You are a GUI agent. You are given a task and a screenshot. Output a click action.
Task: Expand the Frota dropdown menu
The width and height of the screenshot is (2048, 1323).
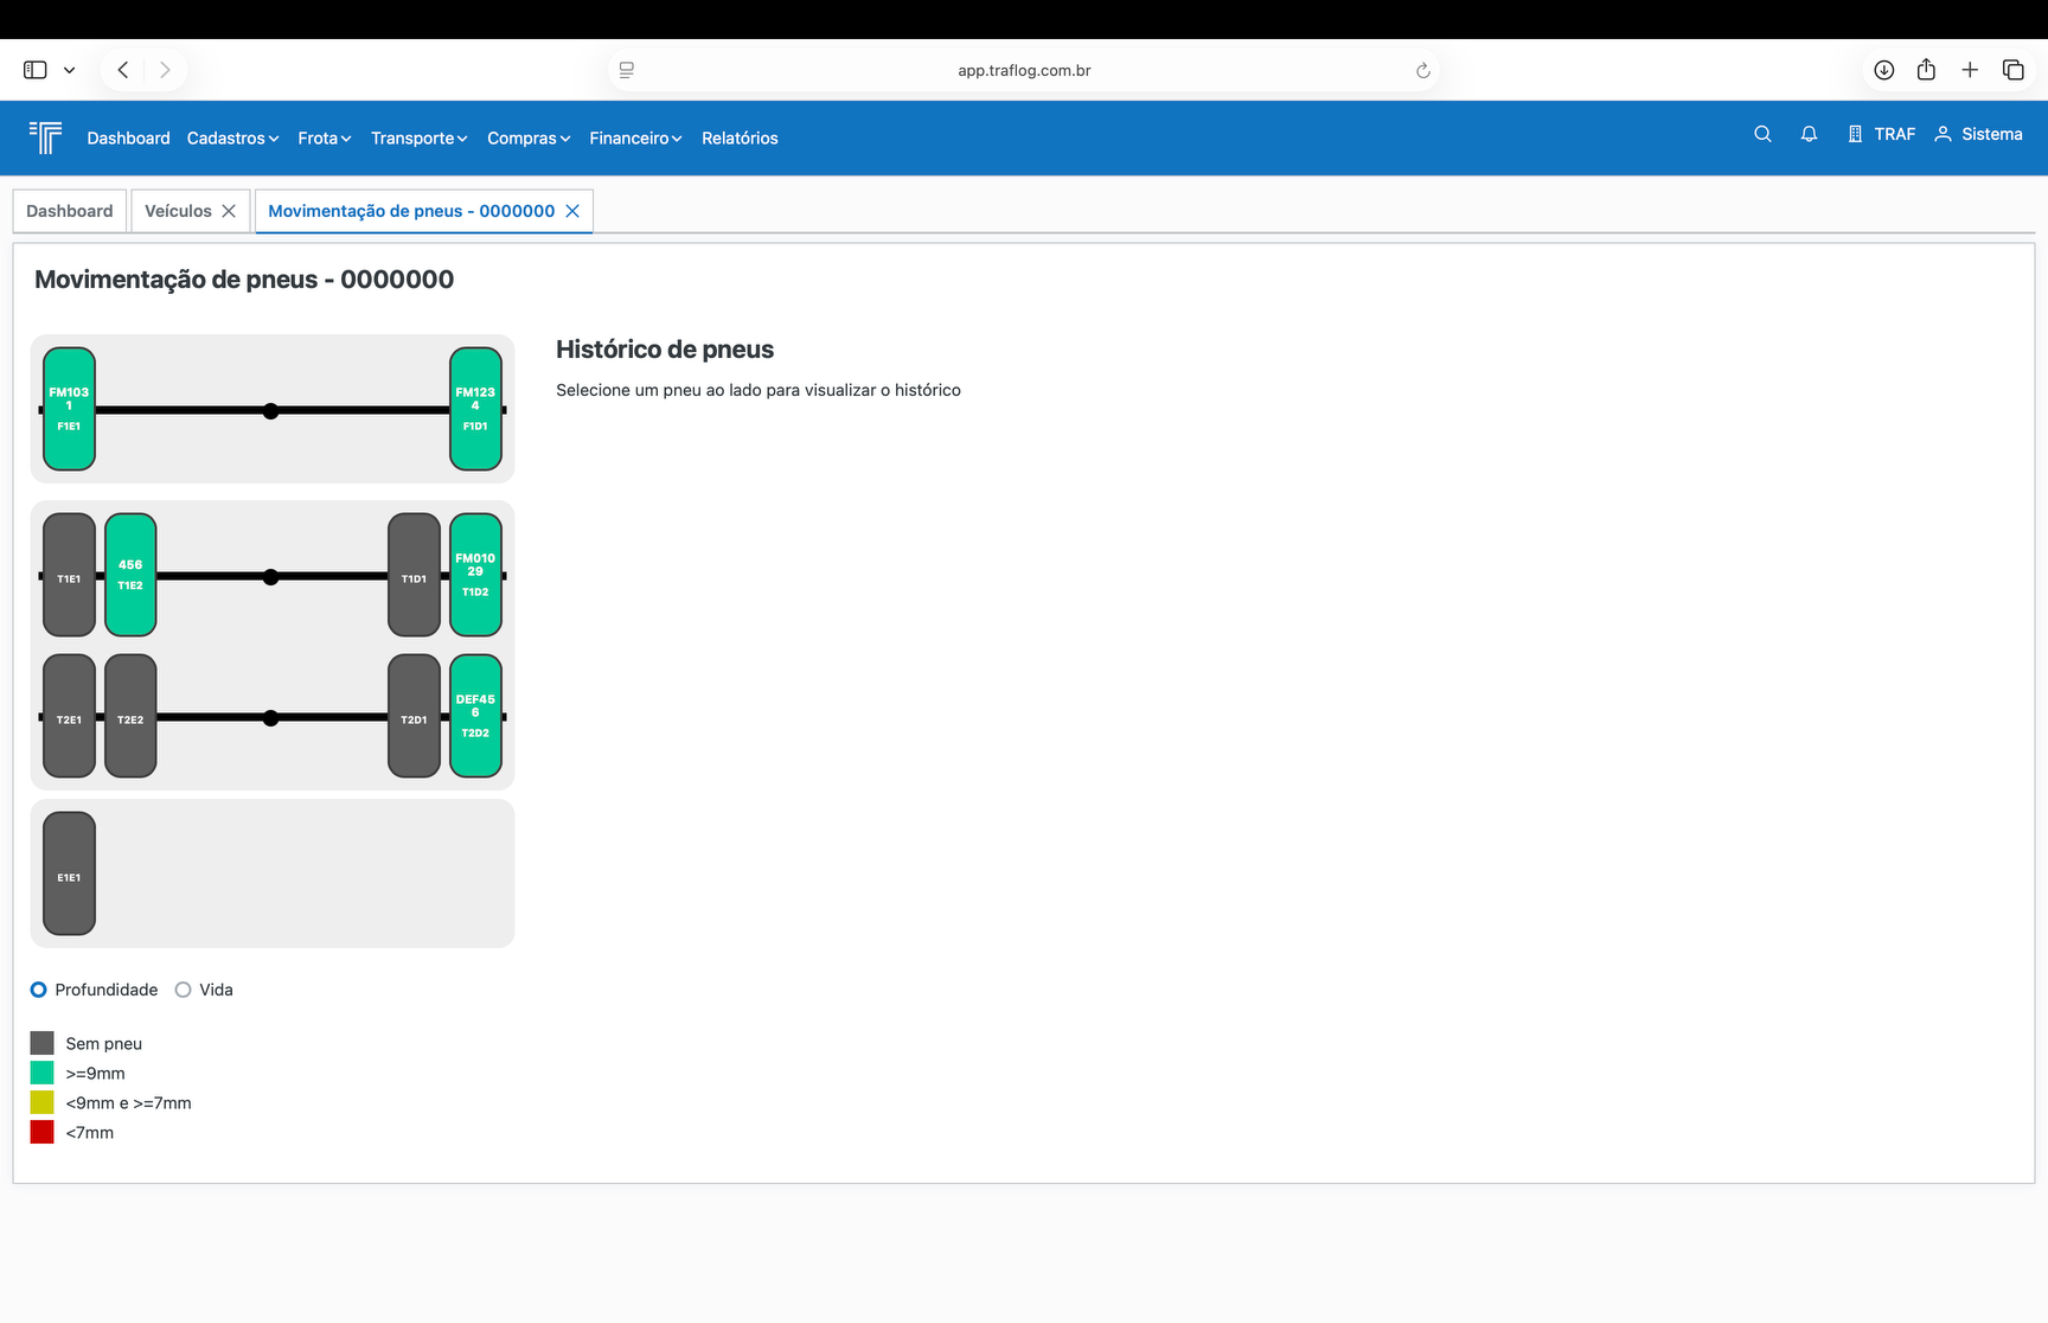(x=324, y=138)
